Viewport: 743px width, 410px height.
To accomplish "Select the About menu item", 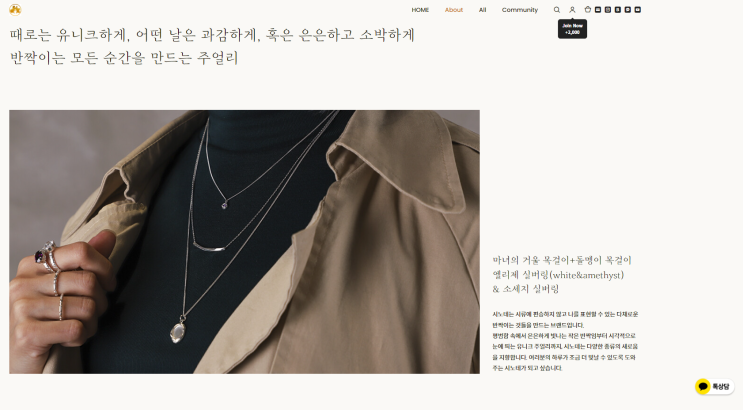I will click(454, 10).
